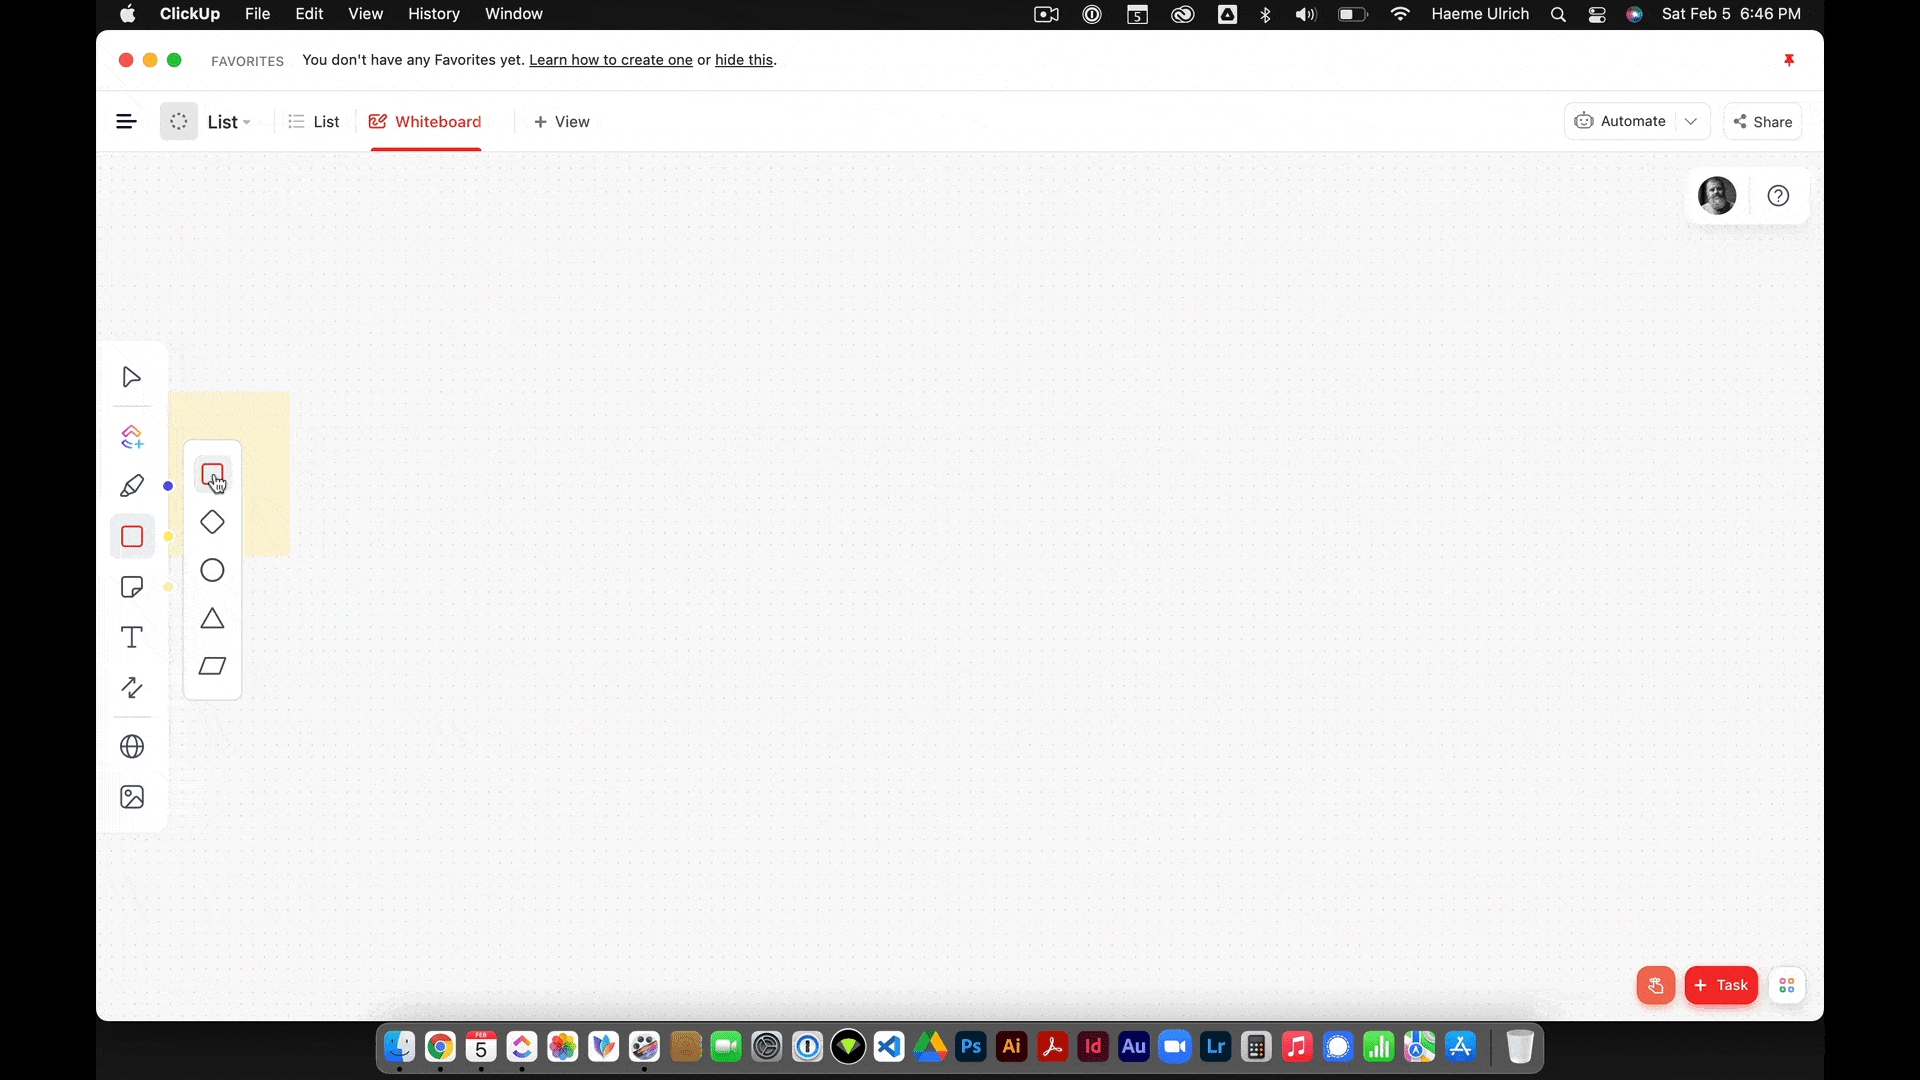
Task: Select the sticky note tool
Action: tap(131, 587)
